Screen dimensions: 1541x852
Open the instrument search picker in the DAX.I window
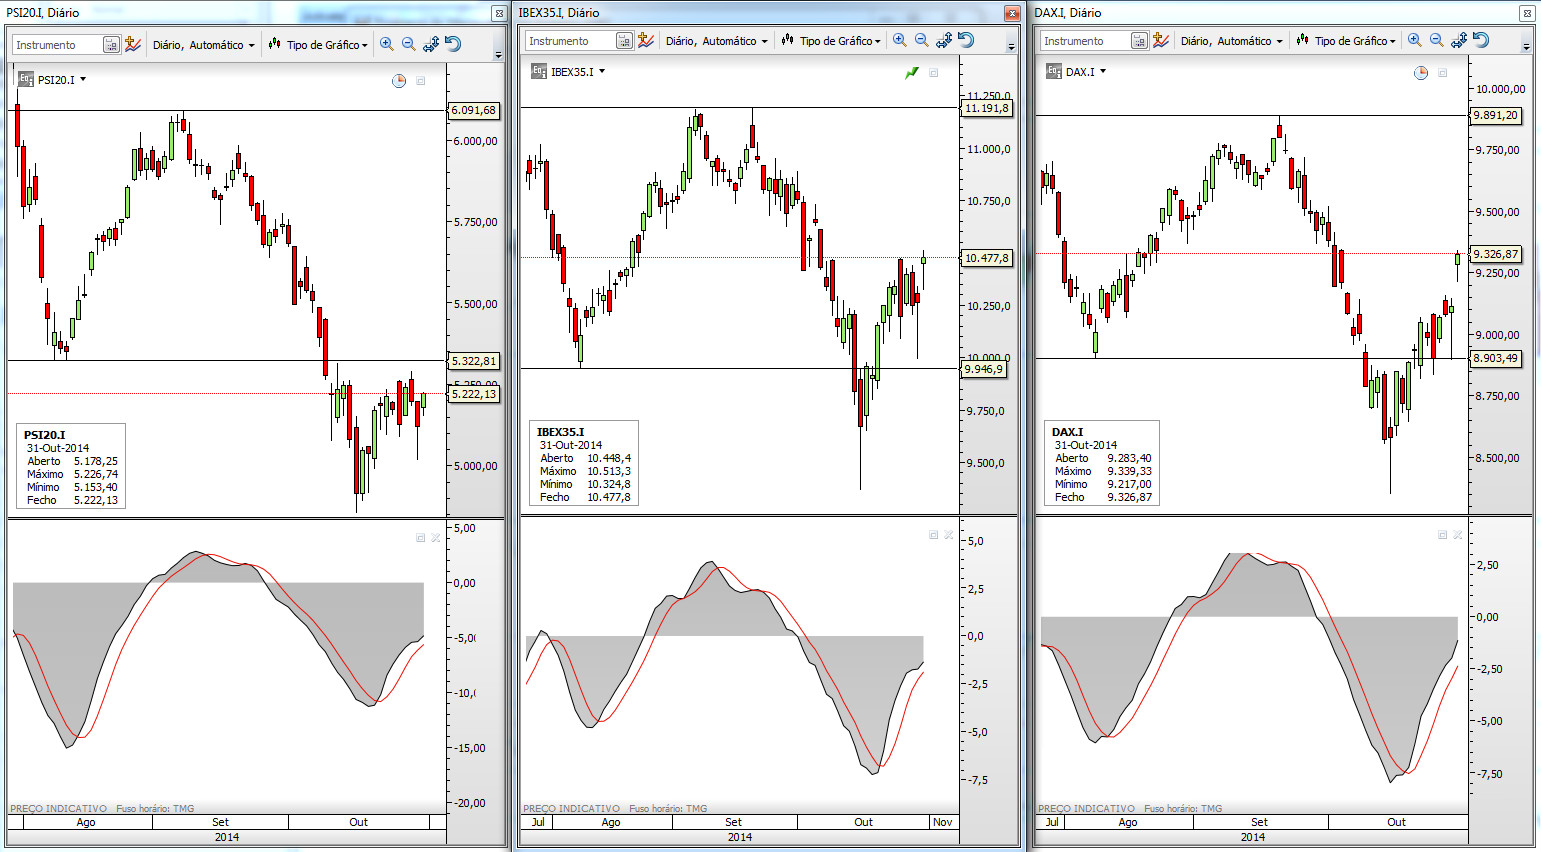[x=1139, y=41]
